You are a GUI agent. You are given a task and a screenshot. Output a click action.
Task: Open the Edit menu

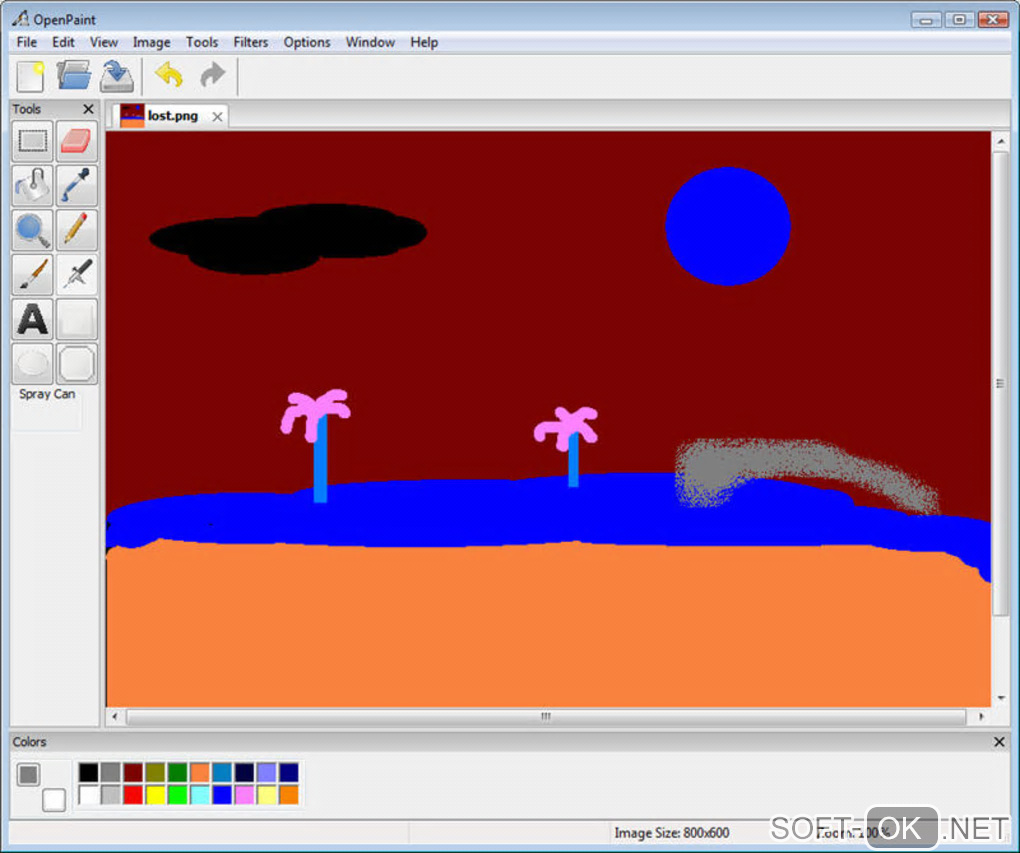[x=63, y=42]
